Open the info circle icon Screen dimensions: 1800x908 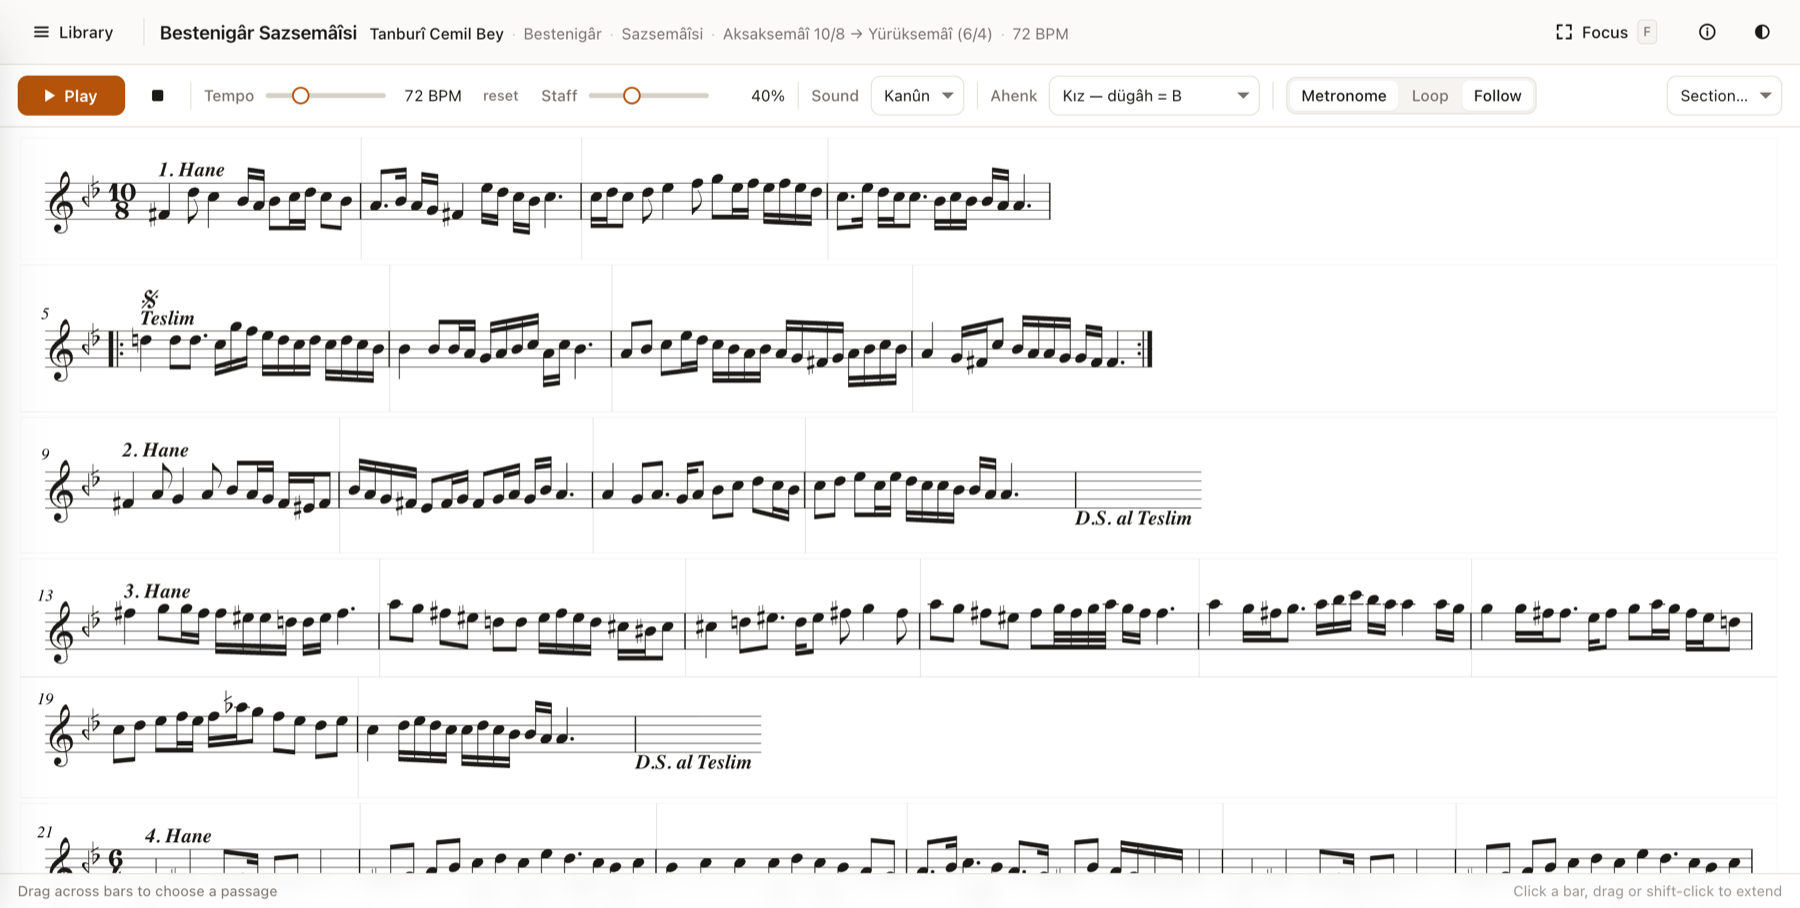tap(1707, 32)
